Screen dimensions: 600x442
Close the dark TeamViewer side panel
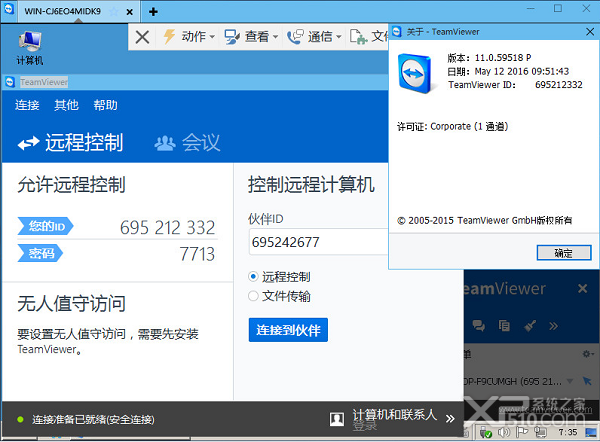click(x=582, y=289)
